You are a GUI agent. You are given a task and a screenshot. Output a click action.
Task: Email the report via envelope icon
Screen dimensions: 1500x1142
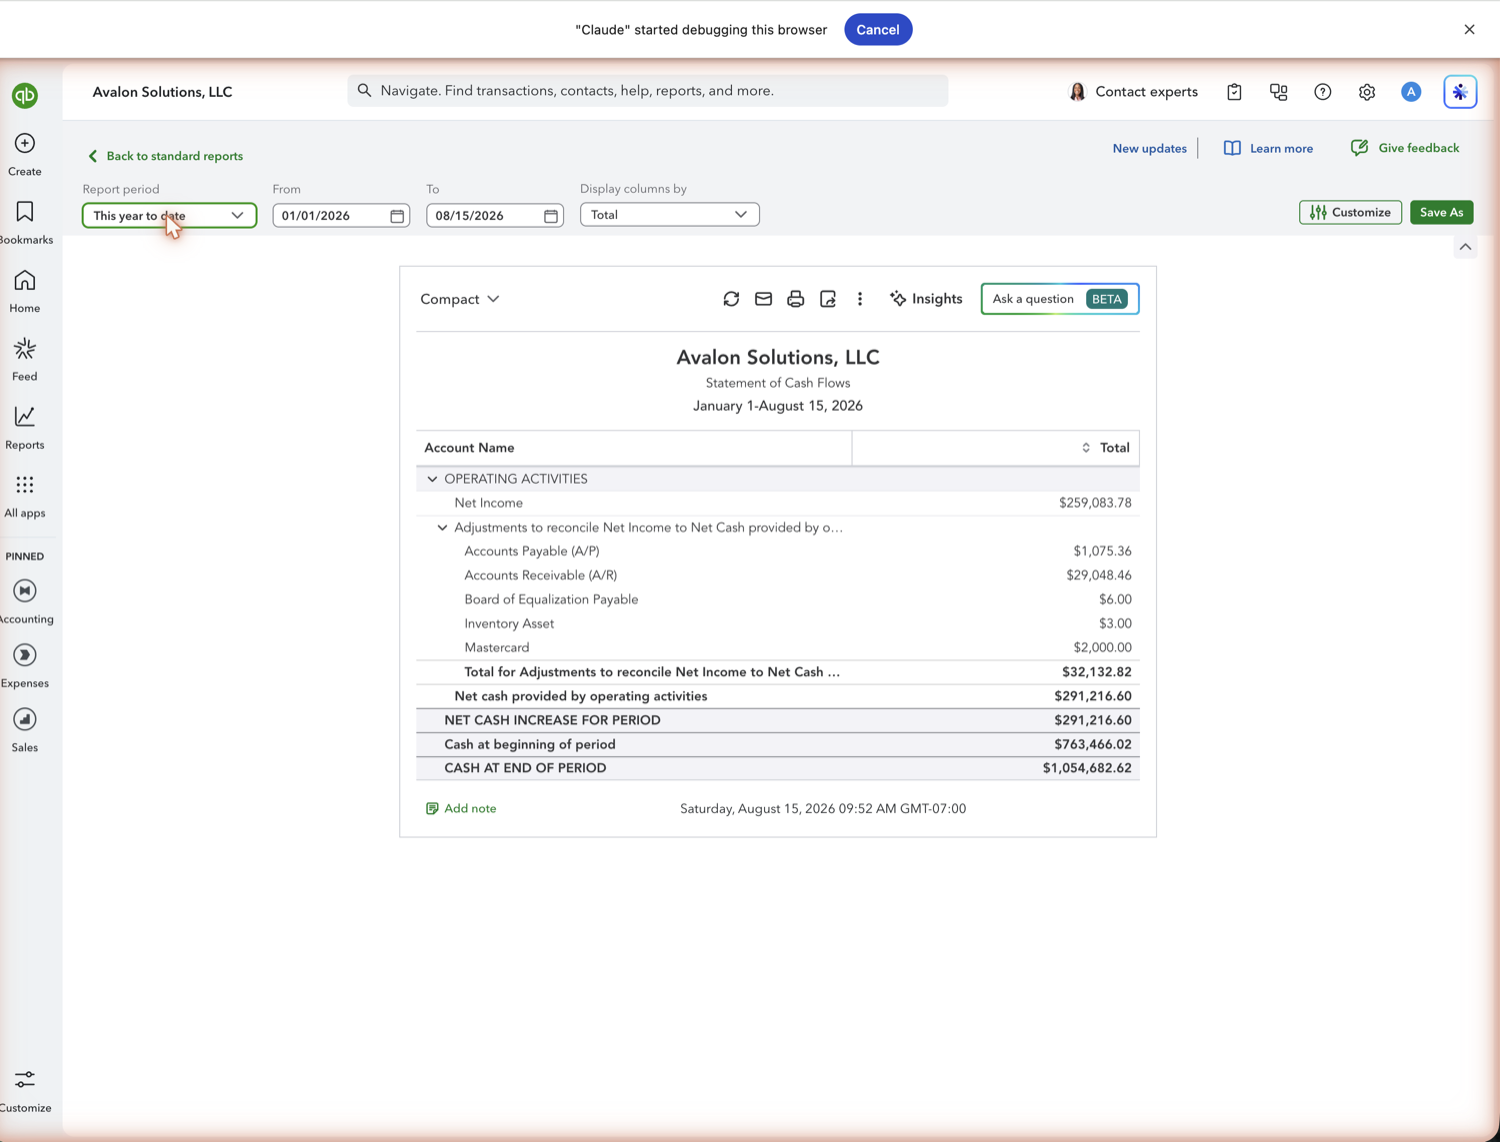pos(763,299)
